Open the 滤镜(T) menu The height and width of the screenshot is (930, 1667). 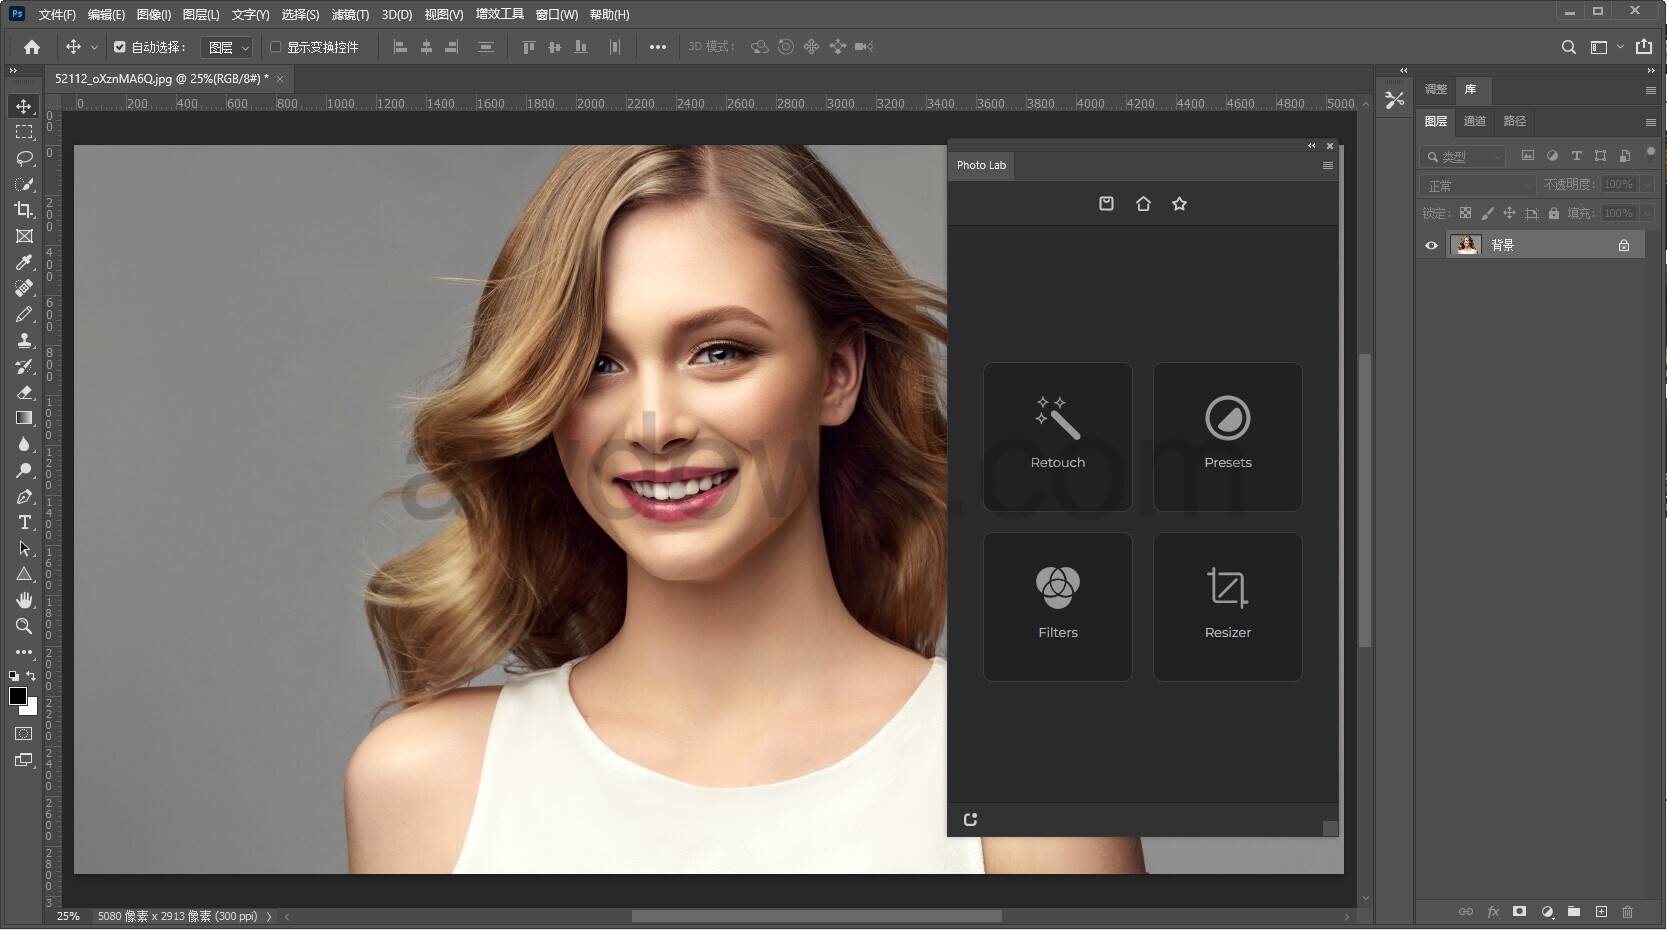click(x=350, y=14)
